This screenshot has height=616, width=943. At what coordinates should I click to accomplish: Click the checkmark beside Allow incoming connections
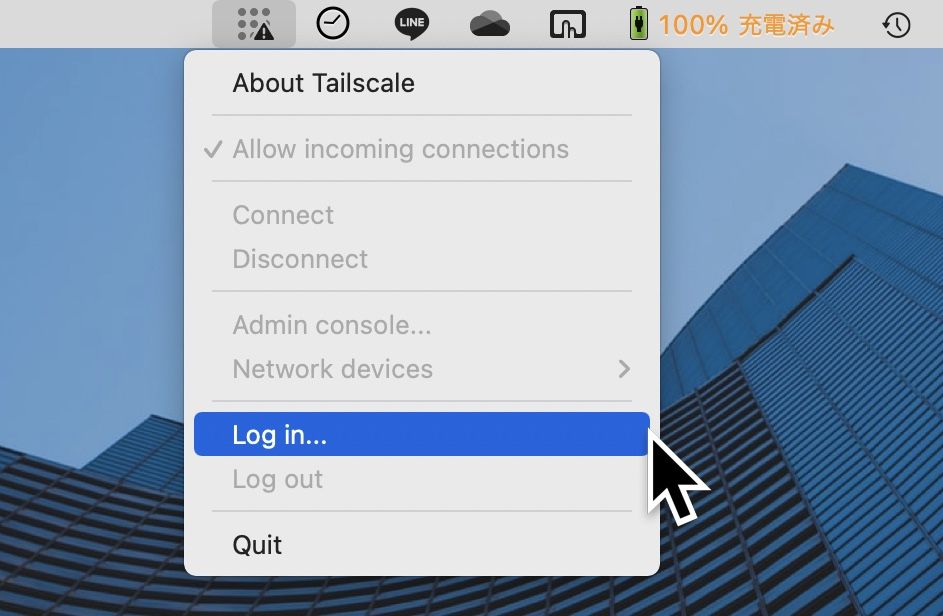213,149
